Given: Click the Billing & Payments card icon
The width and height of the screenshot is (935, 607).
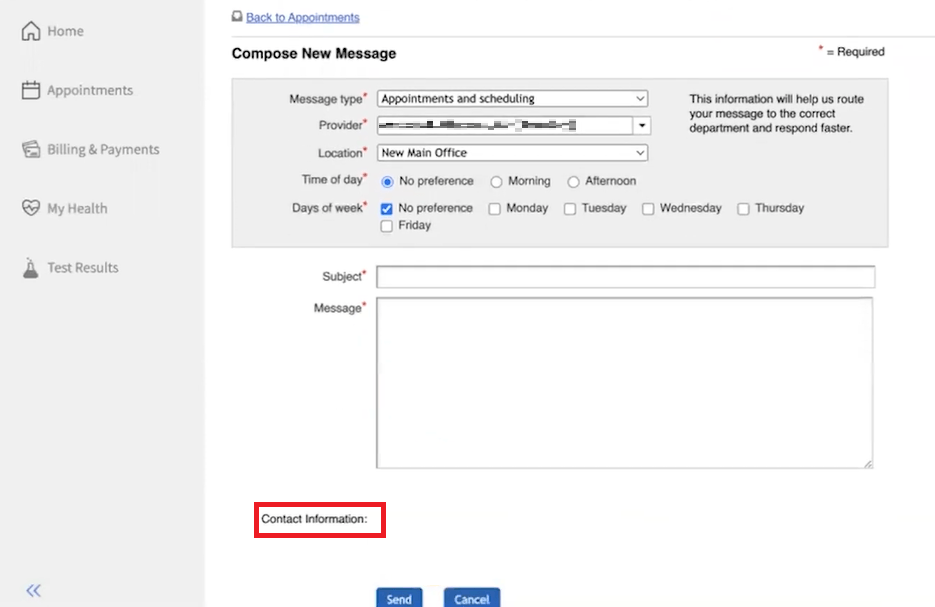Looking at the screenshot, I should (31, 149).
